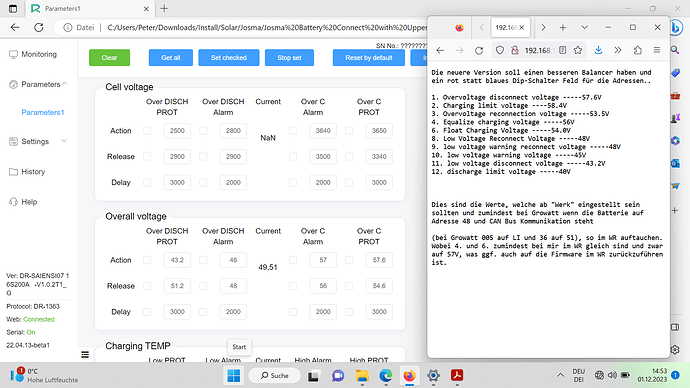Open Microsoft Edge from taskbar
This screenshot has height=388, width=690.
[386, 376]
